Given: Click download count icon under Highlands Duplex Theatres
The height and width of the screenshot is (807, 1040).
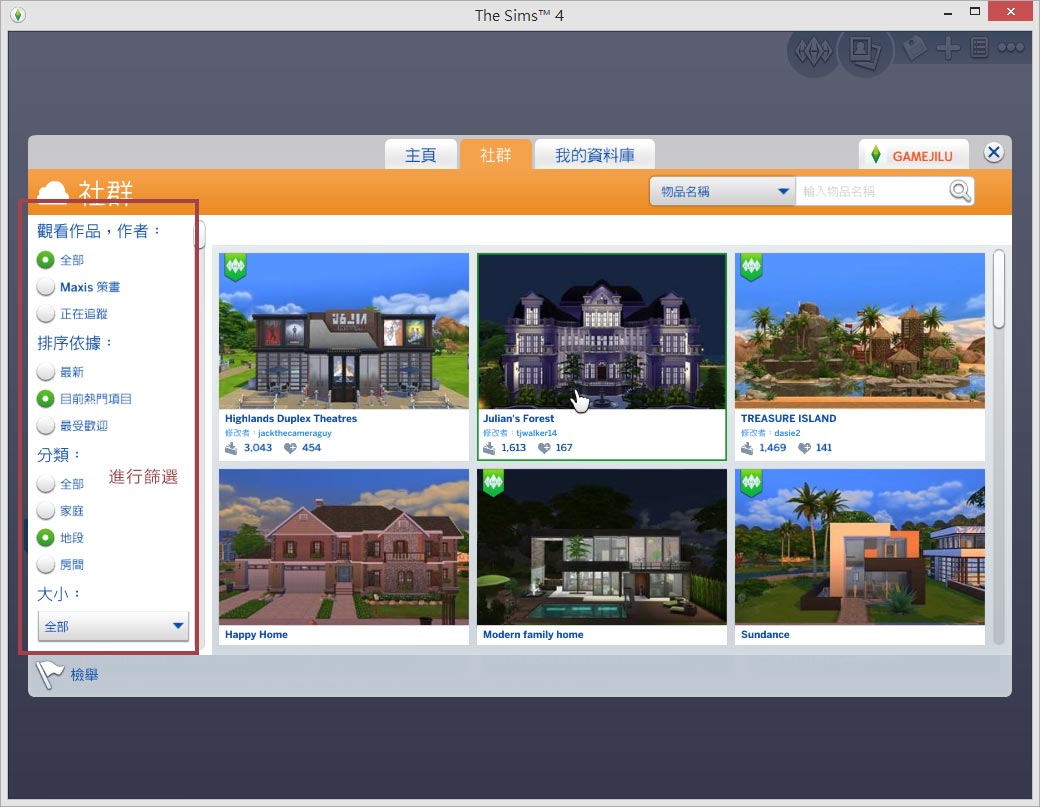Looking at the screenshot, I should [231, 448].
